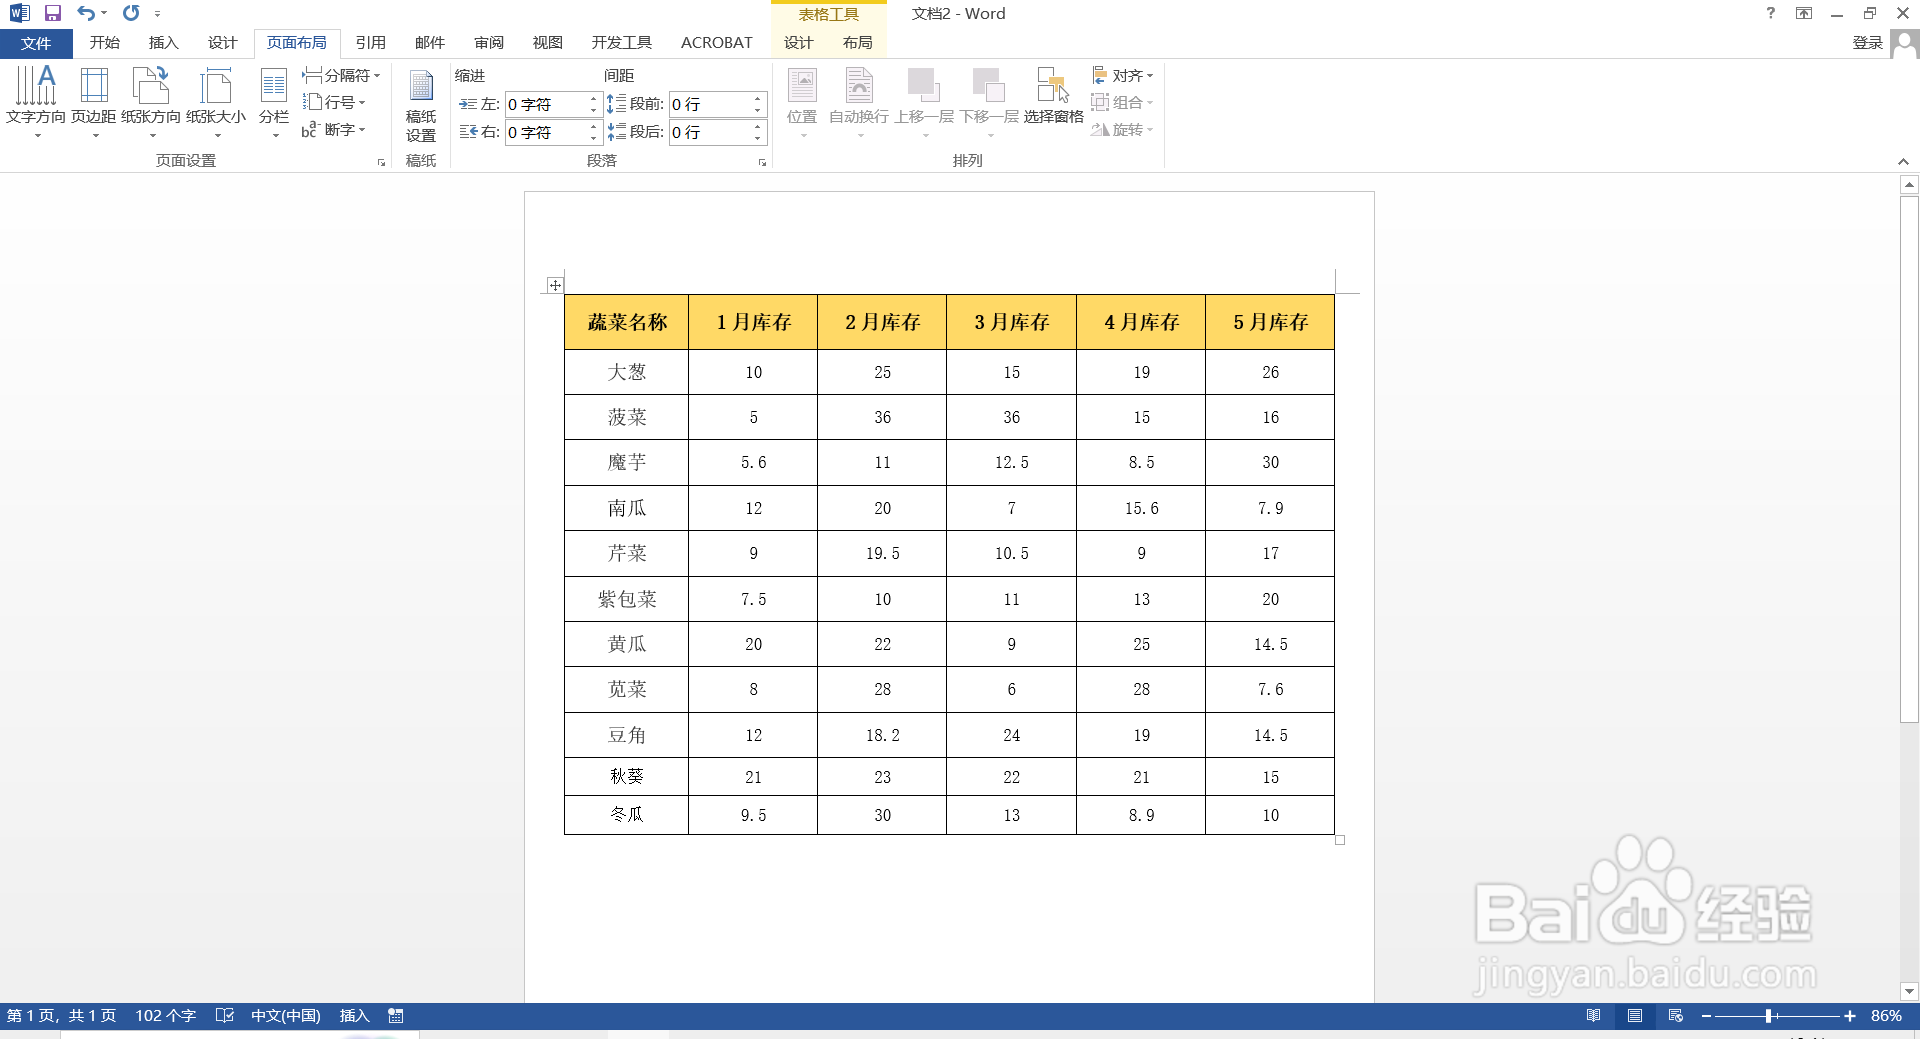The image size is (1920, 1039).
Task: Adjust the zoom slider handle
Action: (x=1769, y=1016)
